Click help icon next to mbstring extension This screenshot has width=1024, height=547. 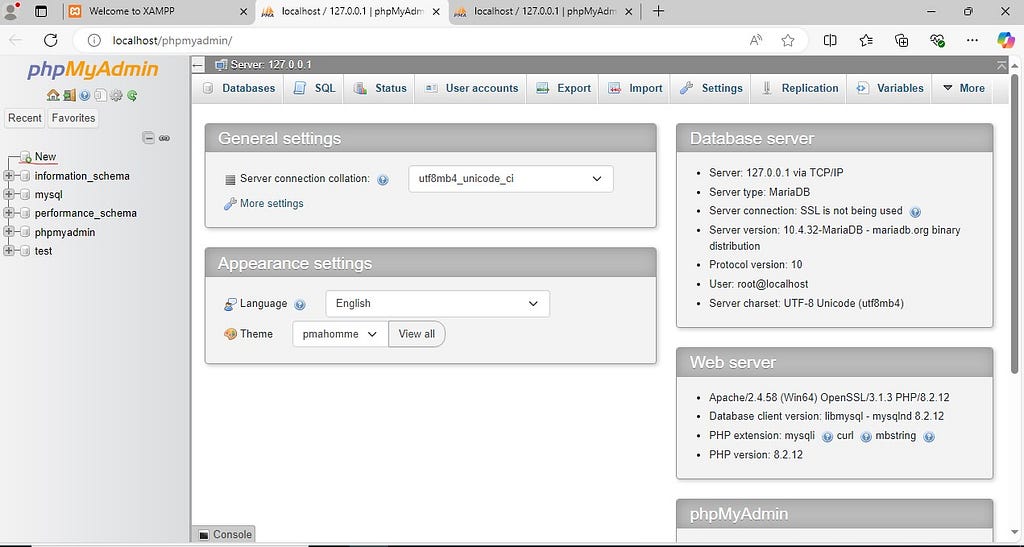(x=929, y=437)
